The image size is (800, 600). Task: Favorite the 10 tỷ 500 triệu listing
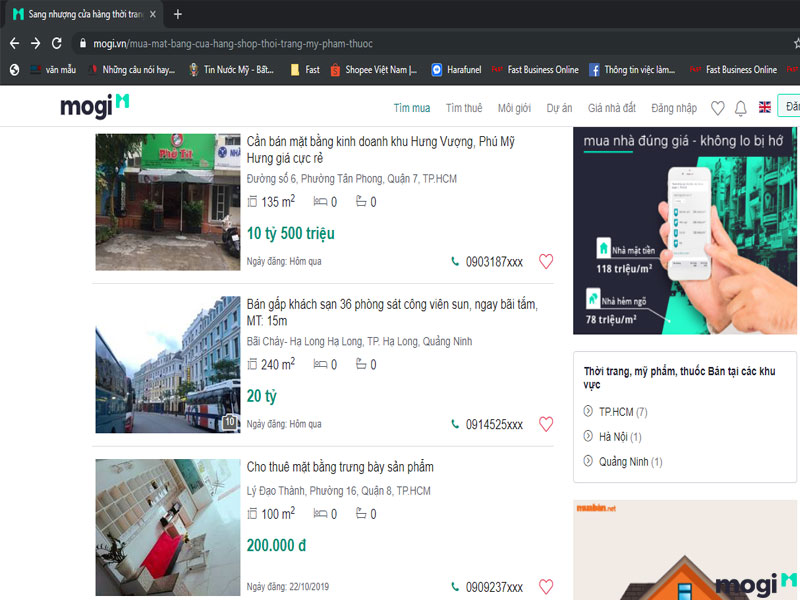tap(546, 261)
